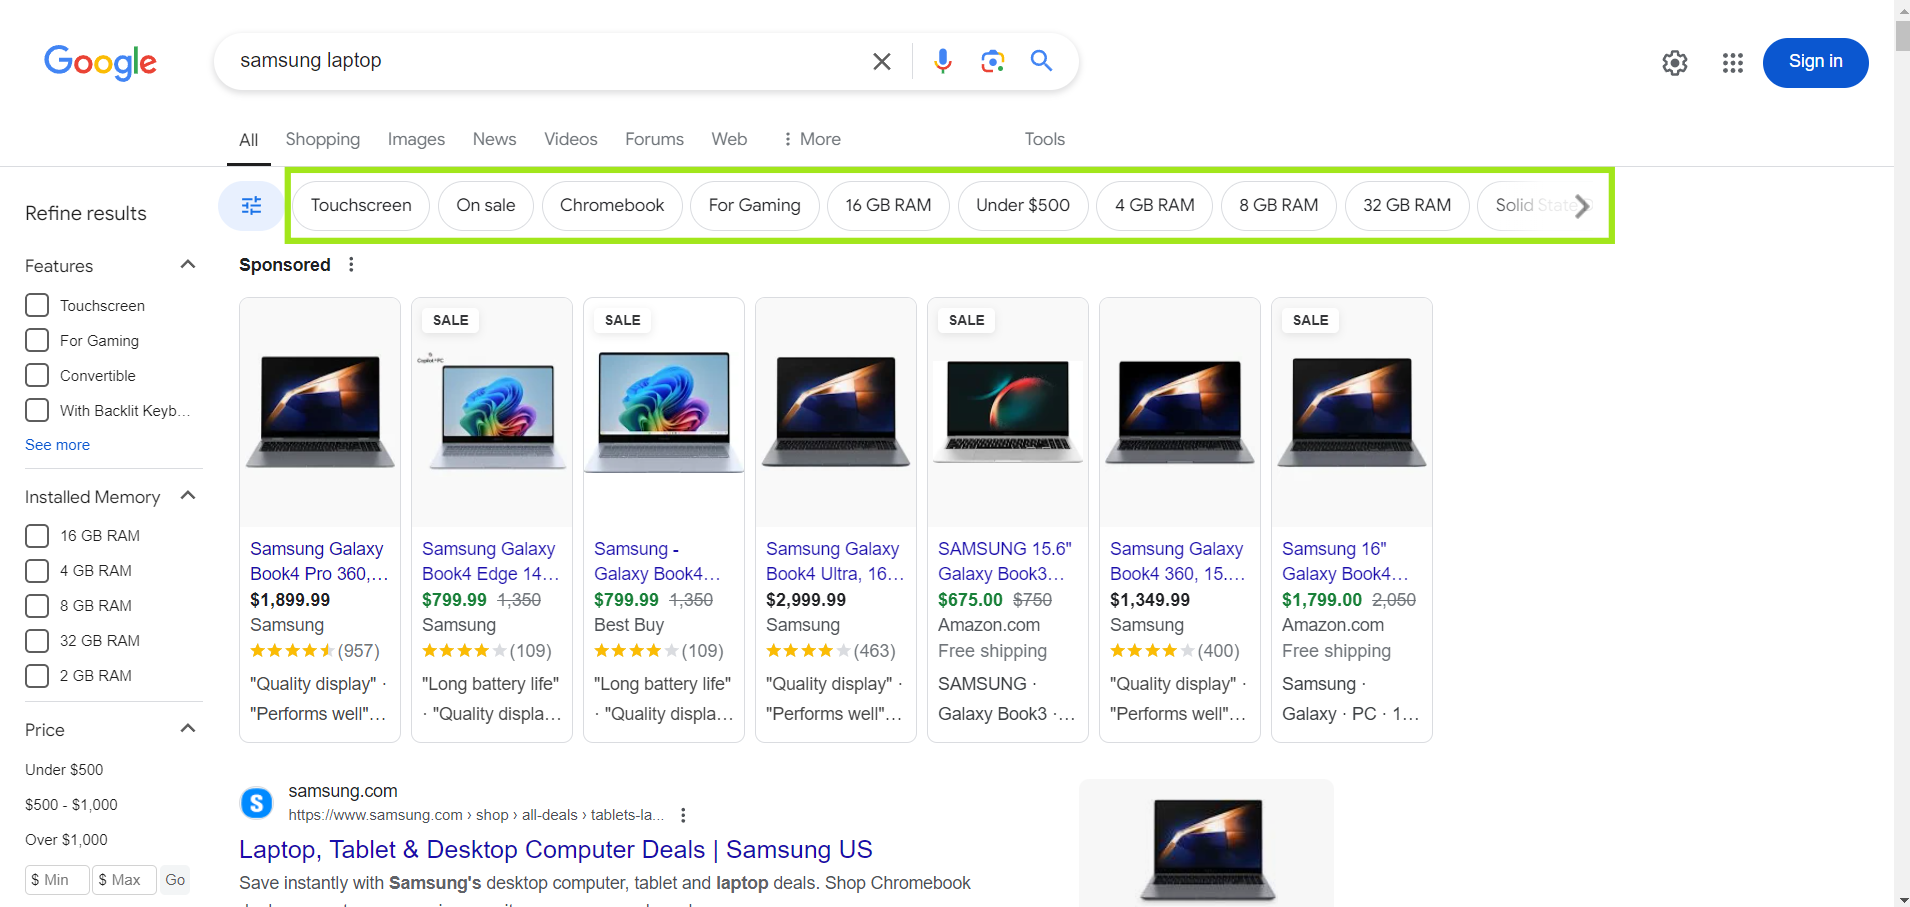Viewport: 1910px width, 907px height.
Task: Open Sponsored three-dot options menu
Action: [351, 264]
